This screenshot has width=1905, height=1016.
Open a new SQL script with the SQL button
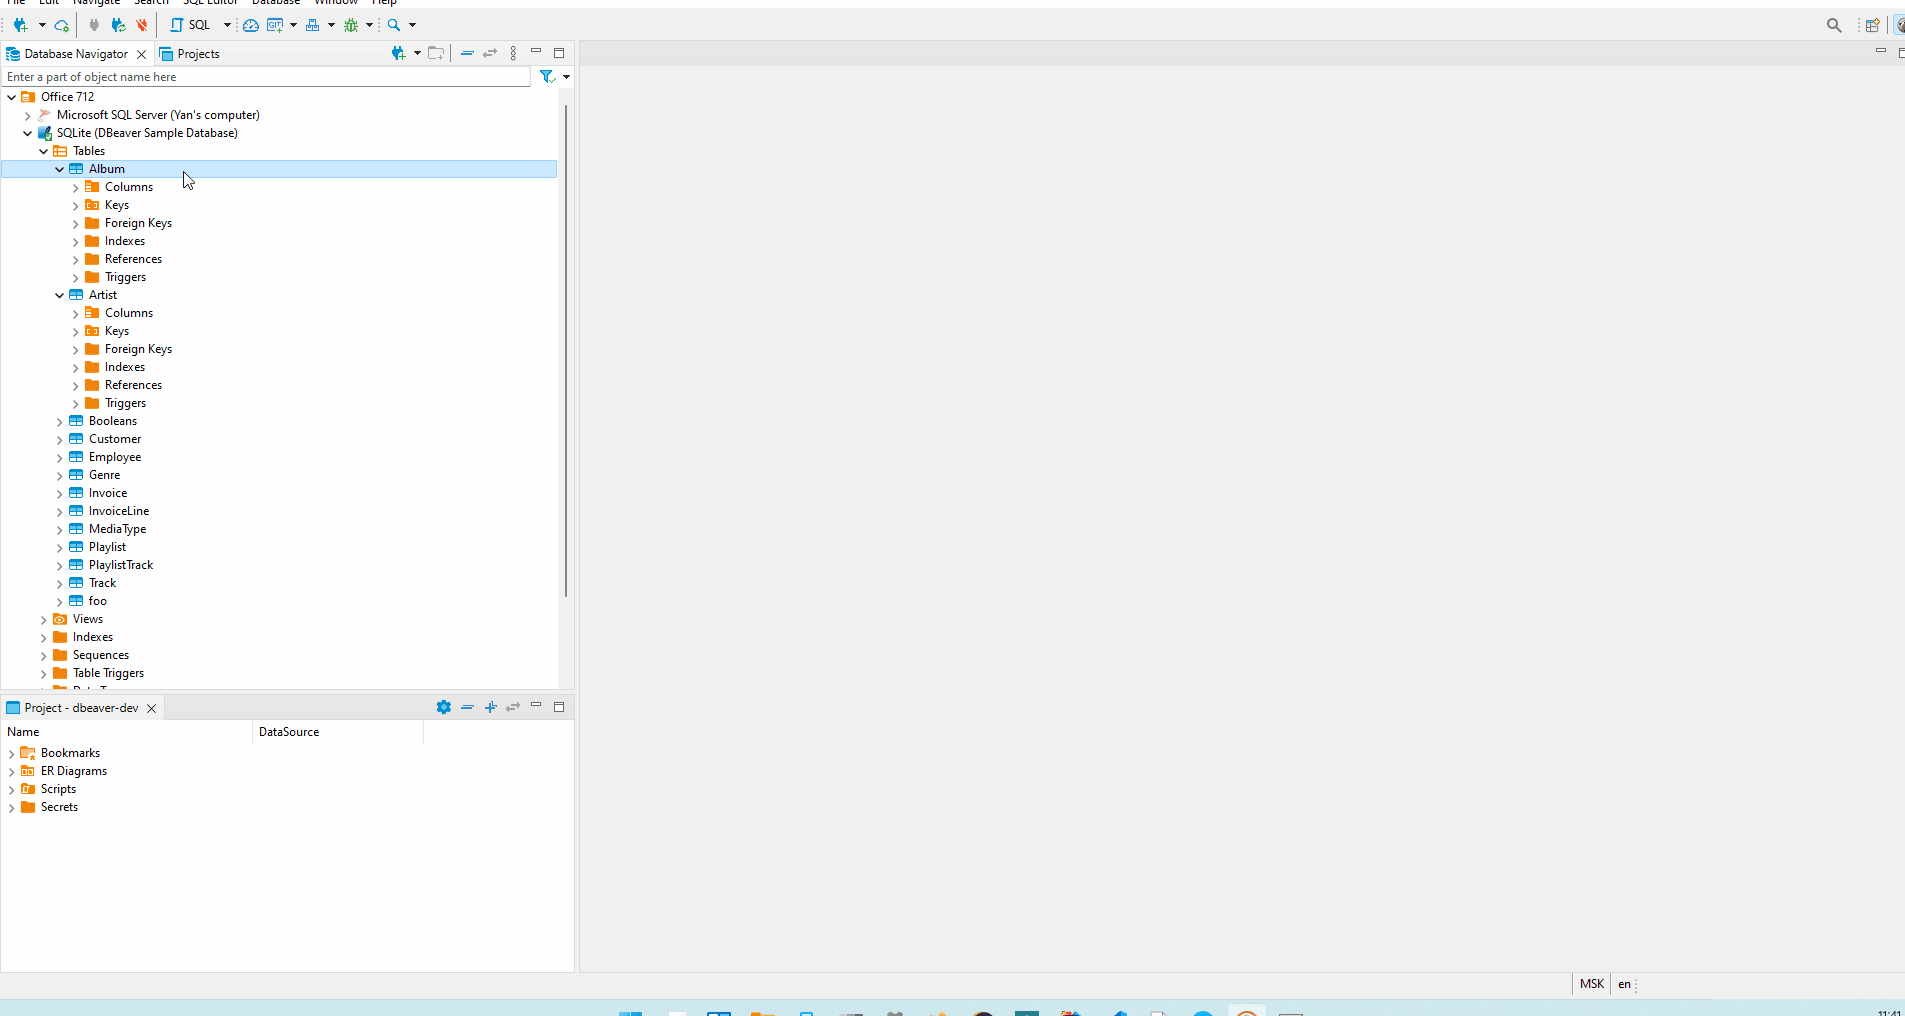[x=190, y=25]
